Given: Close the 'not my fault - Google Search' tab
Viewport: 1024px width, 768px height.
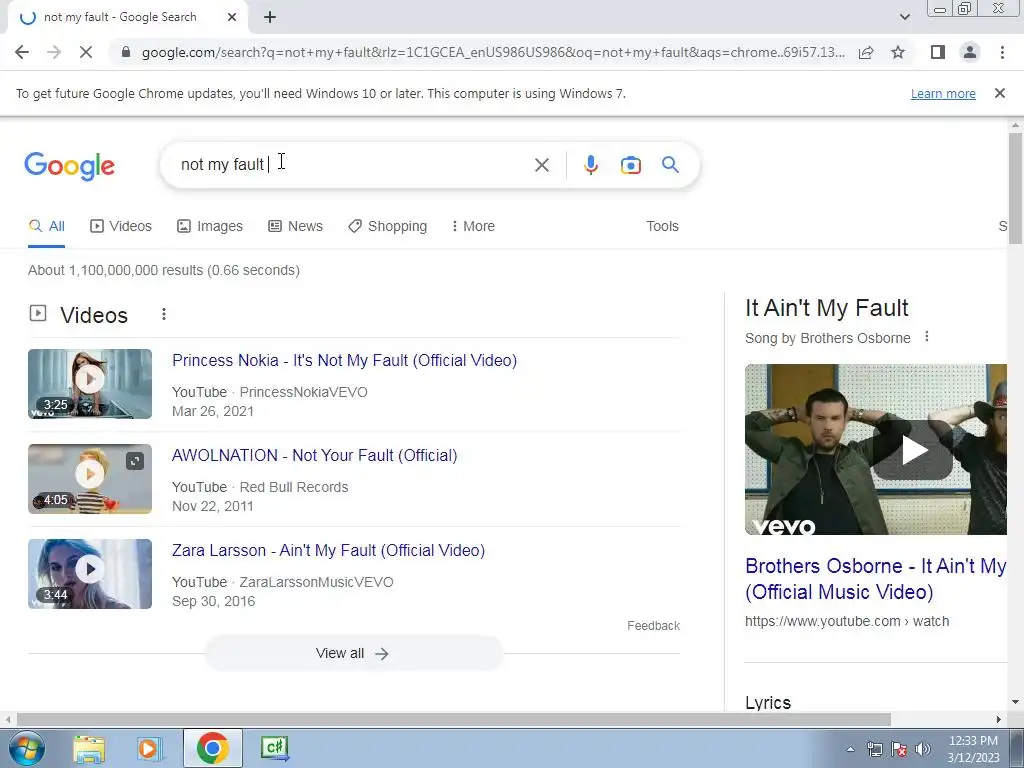Looking at the screenshot, I should click(232, 18).
